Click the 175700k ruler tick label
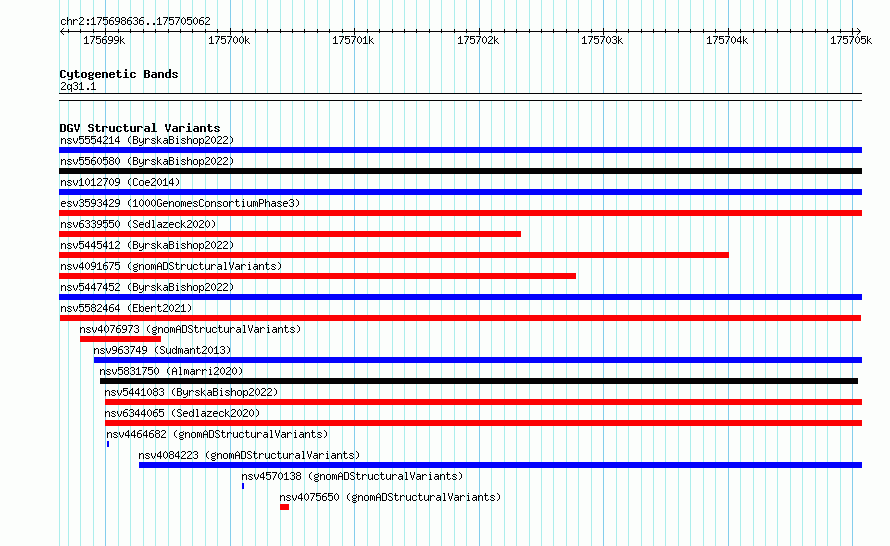This screenshot has height=546, width=890. pos(229,40)
